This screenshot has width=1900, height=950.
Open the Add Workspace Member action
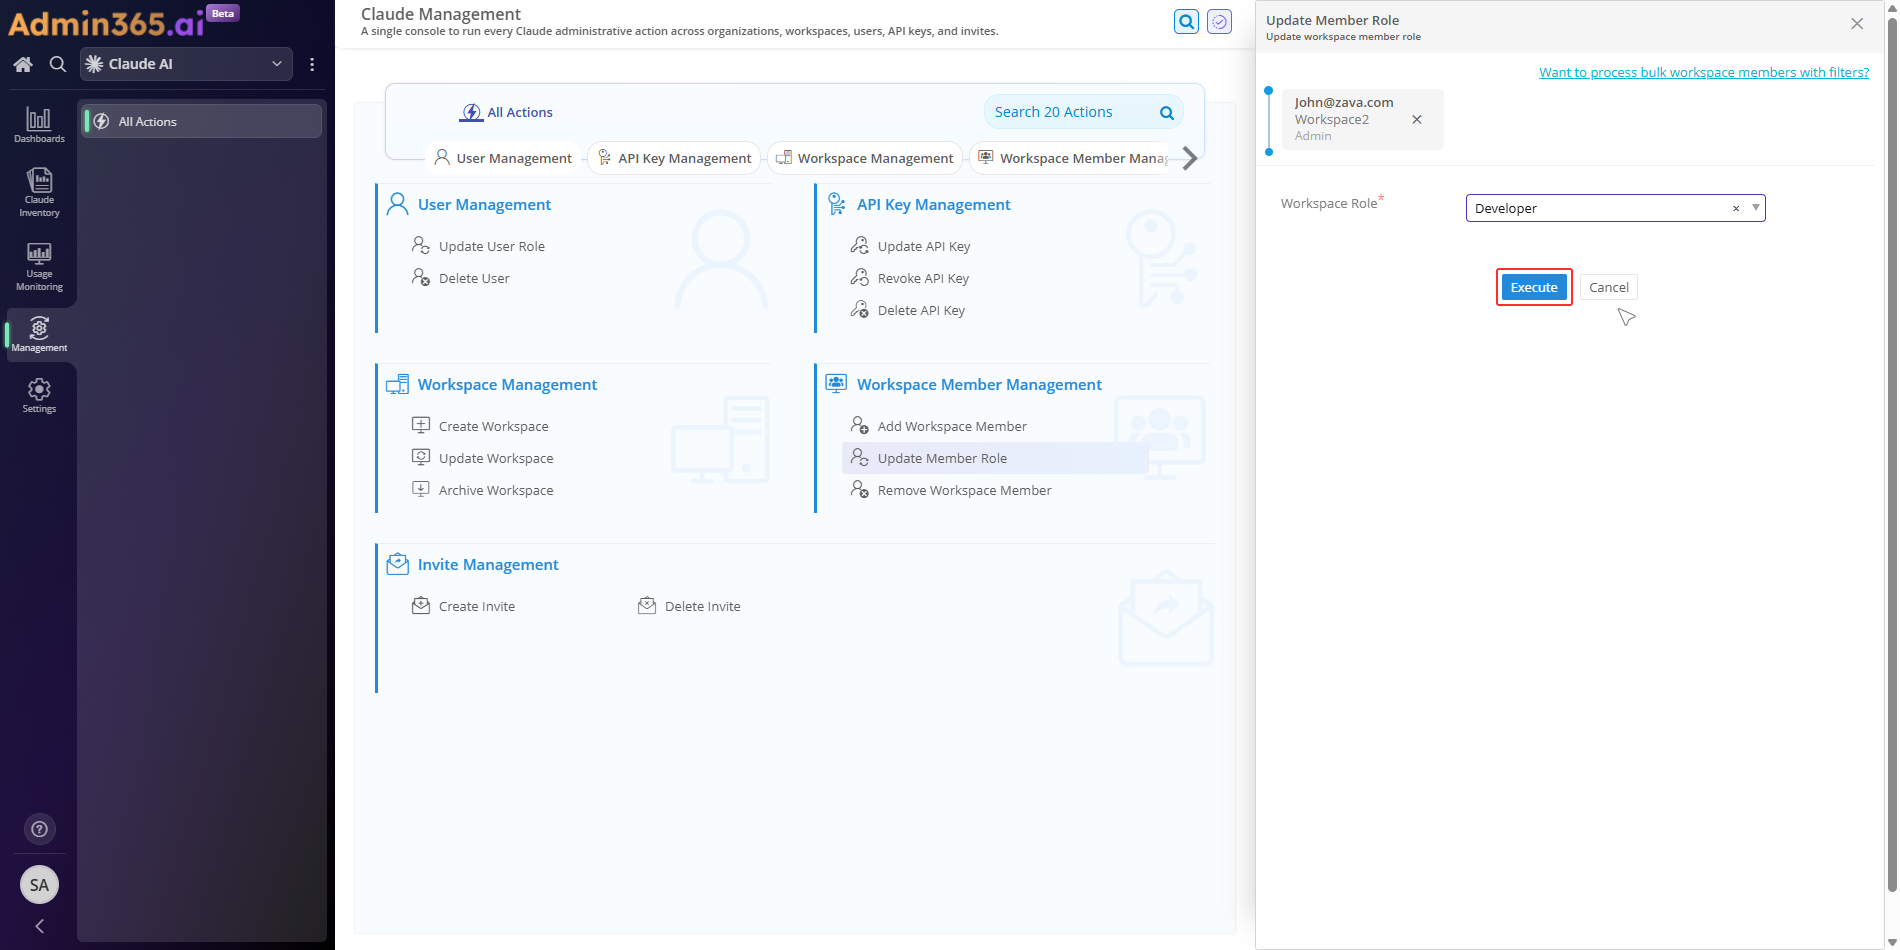(x=952, y=426)
